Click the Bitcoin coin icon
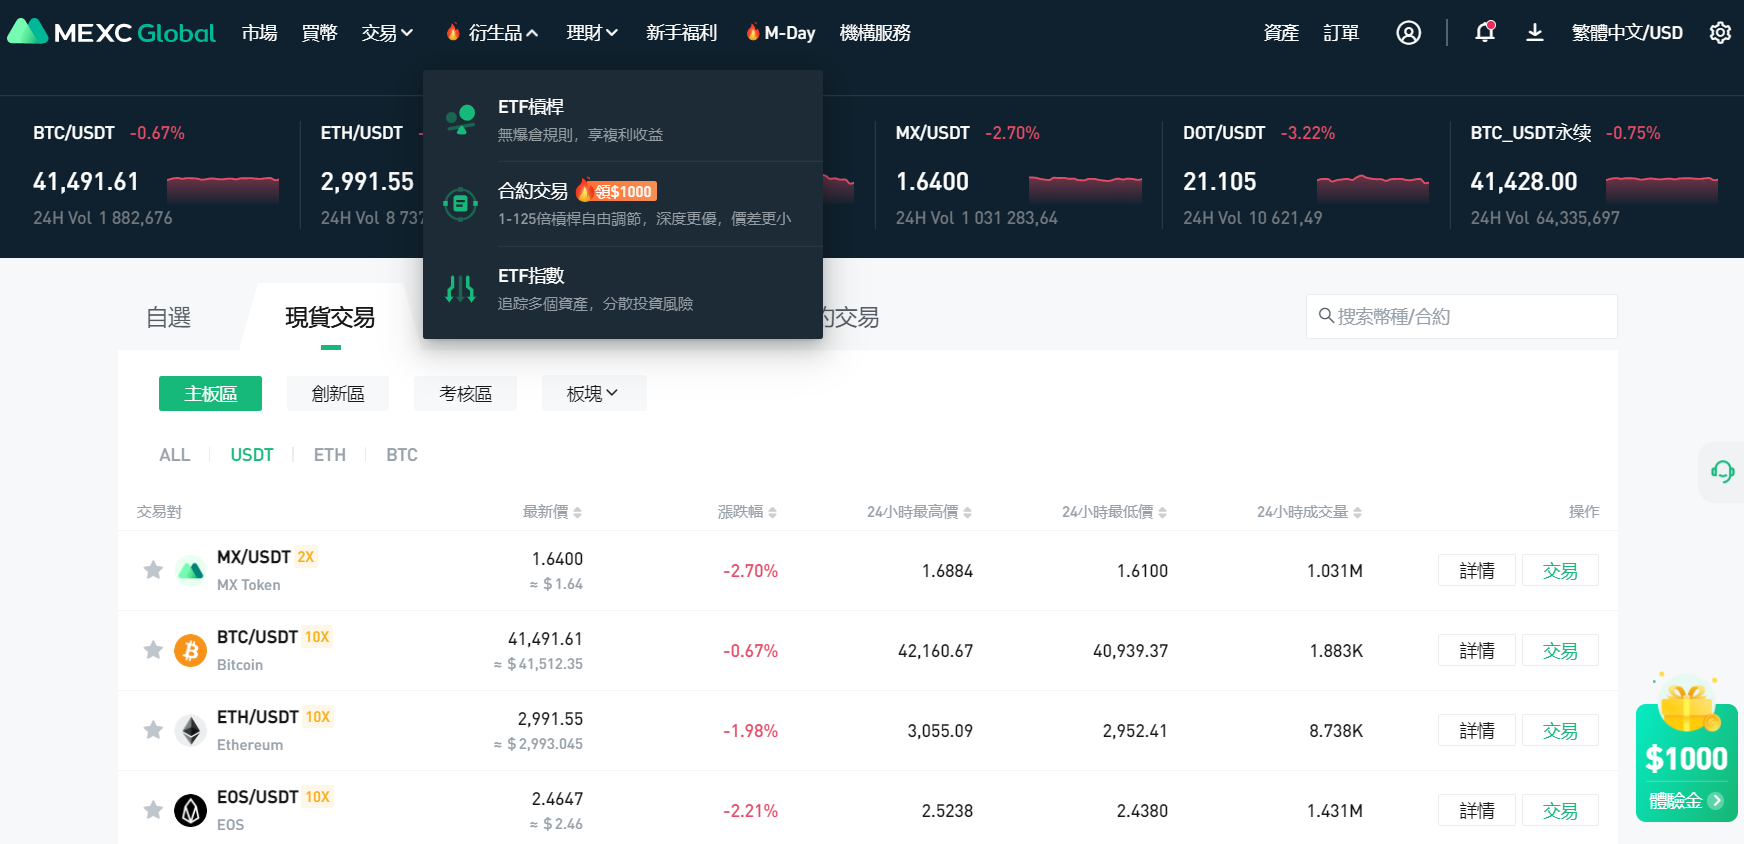The height and width of the screenshot is (844, 1744). 190,651
